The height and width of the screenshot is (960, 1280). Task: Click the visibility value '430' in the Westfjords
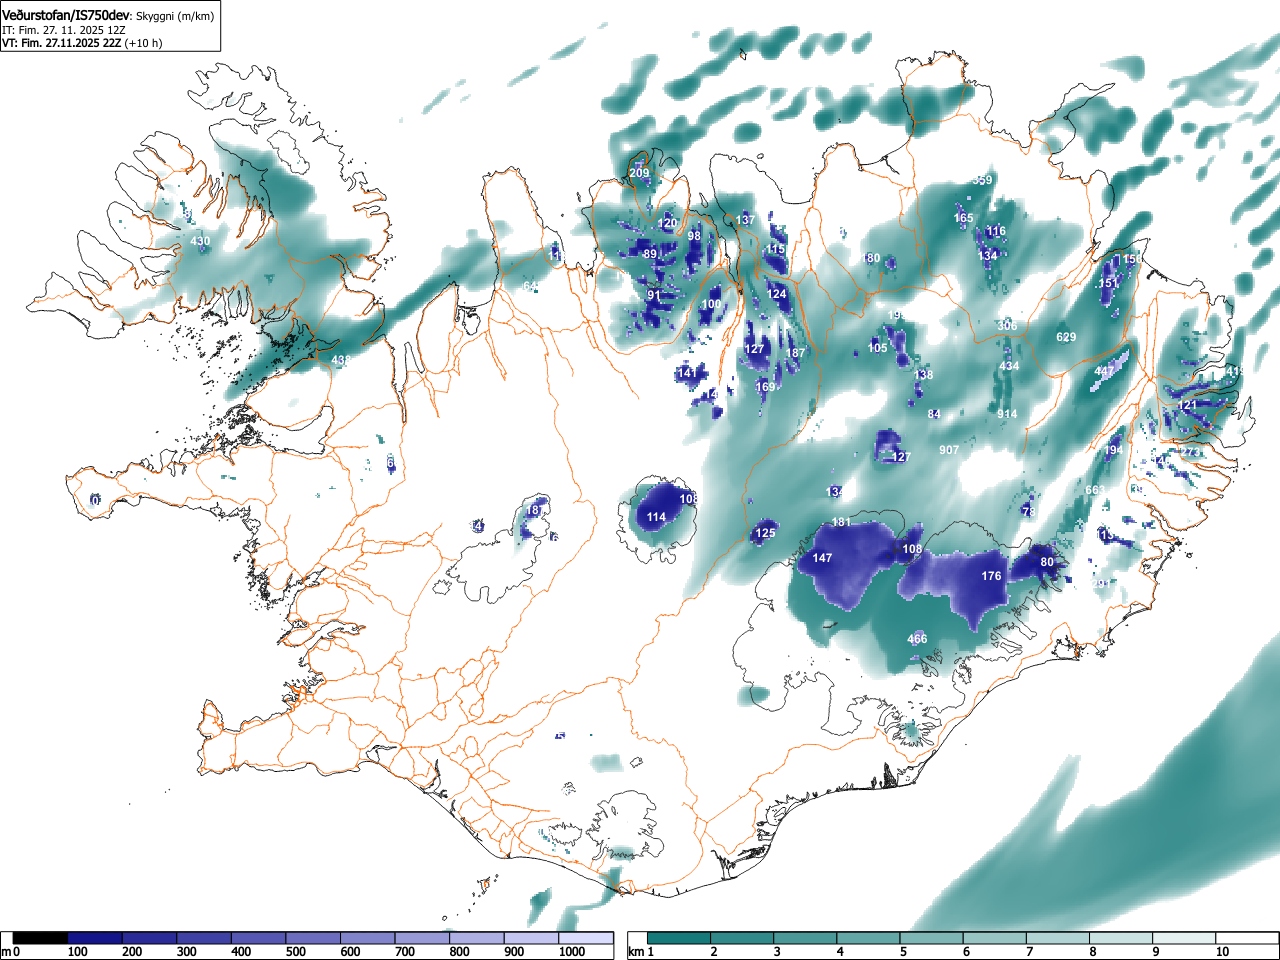(x=200, y=241)
